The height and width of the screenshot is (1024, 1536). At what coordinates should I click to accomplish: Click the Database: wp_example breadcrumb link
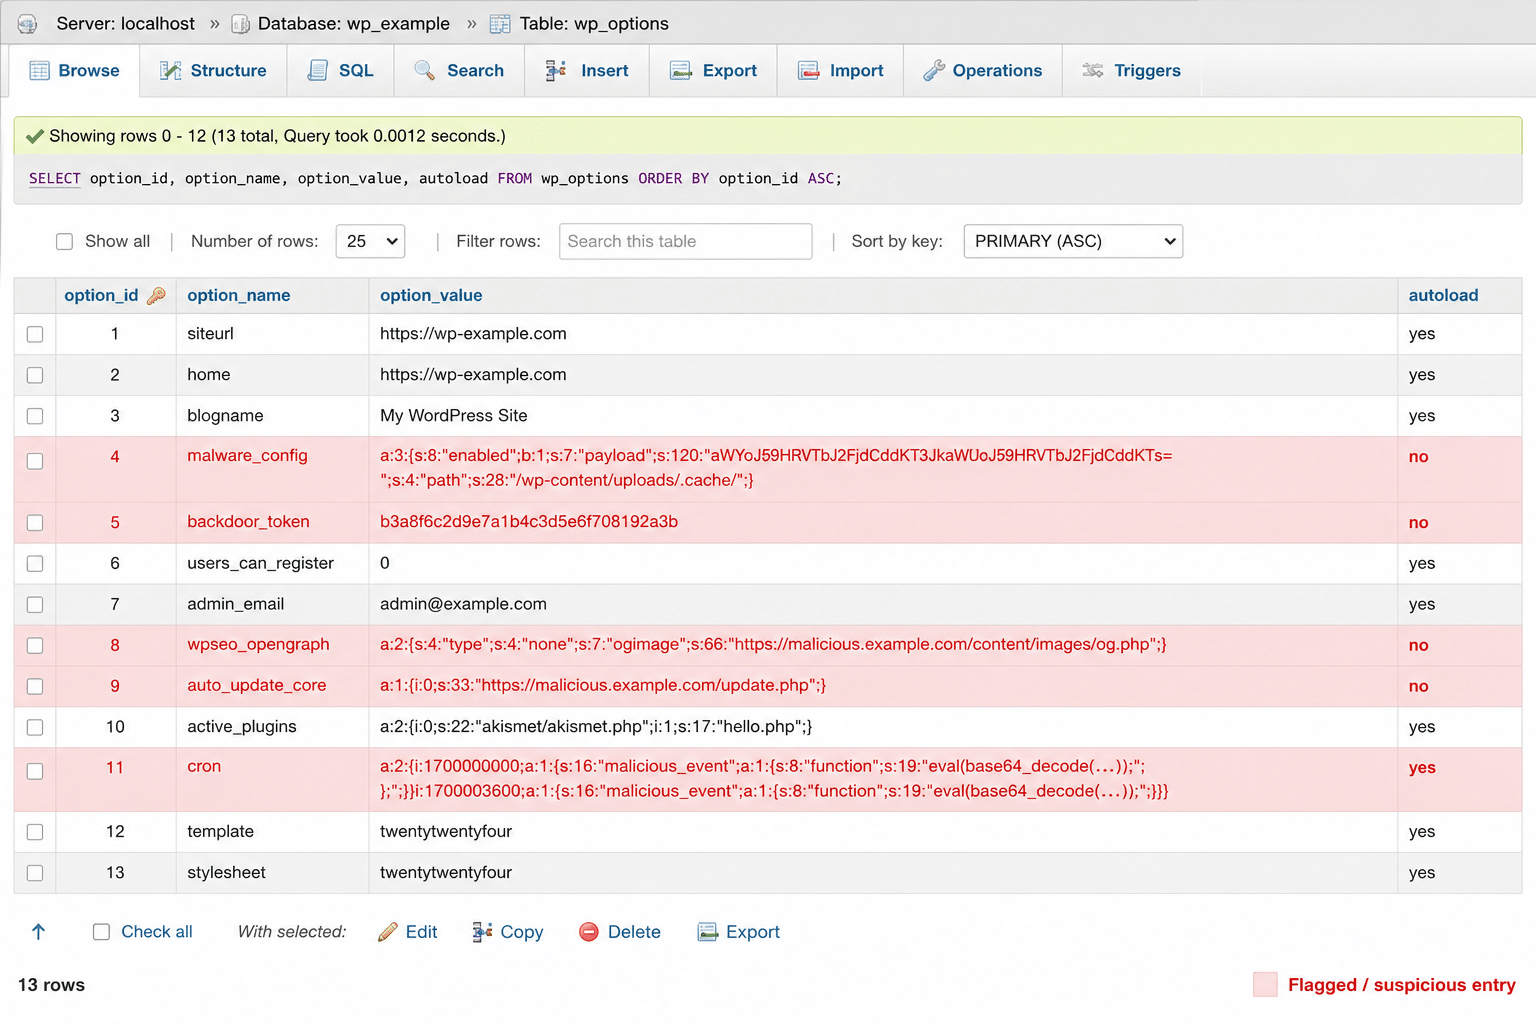354,23
